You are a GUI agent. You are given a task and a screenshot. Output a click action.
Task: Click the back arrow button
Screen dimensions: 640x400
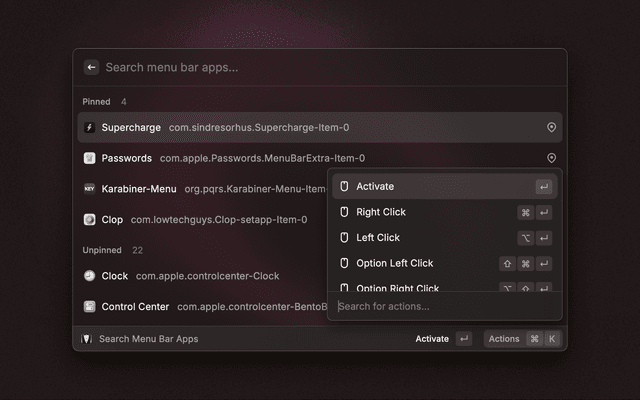click(91, 67)
